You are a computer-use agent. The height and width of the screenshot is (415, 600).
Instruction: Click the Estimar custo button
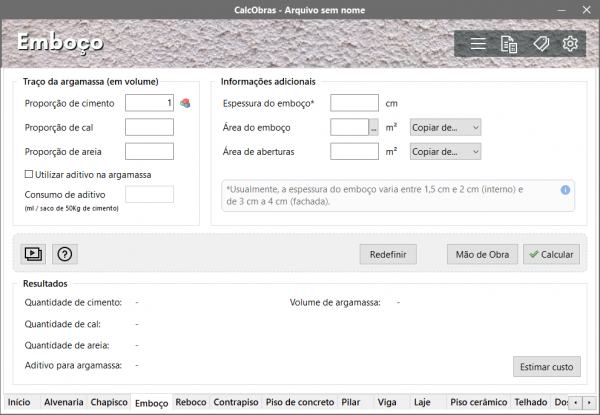pos(546,367)
